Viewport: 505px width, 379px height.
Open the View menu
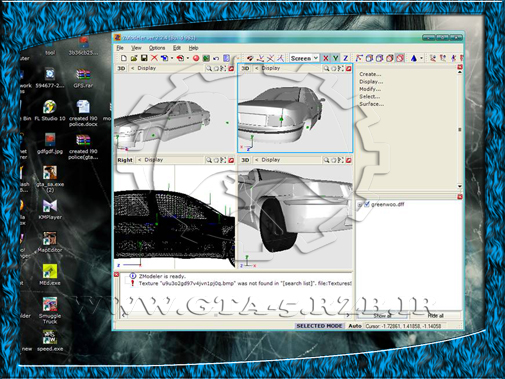tap(136, 48)
